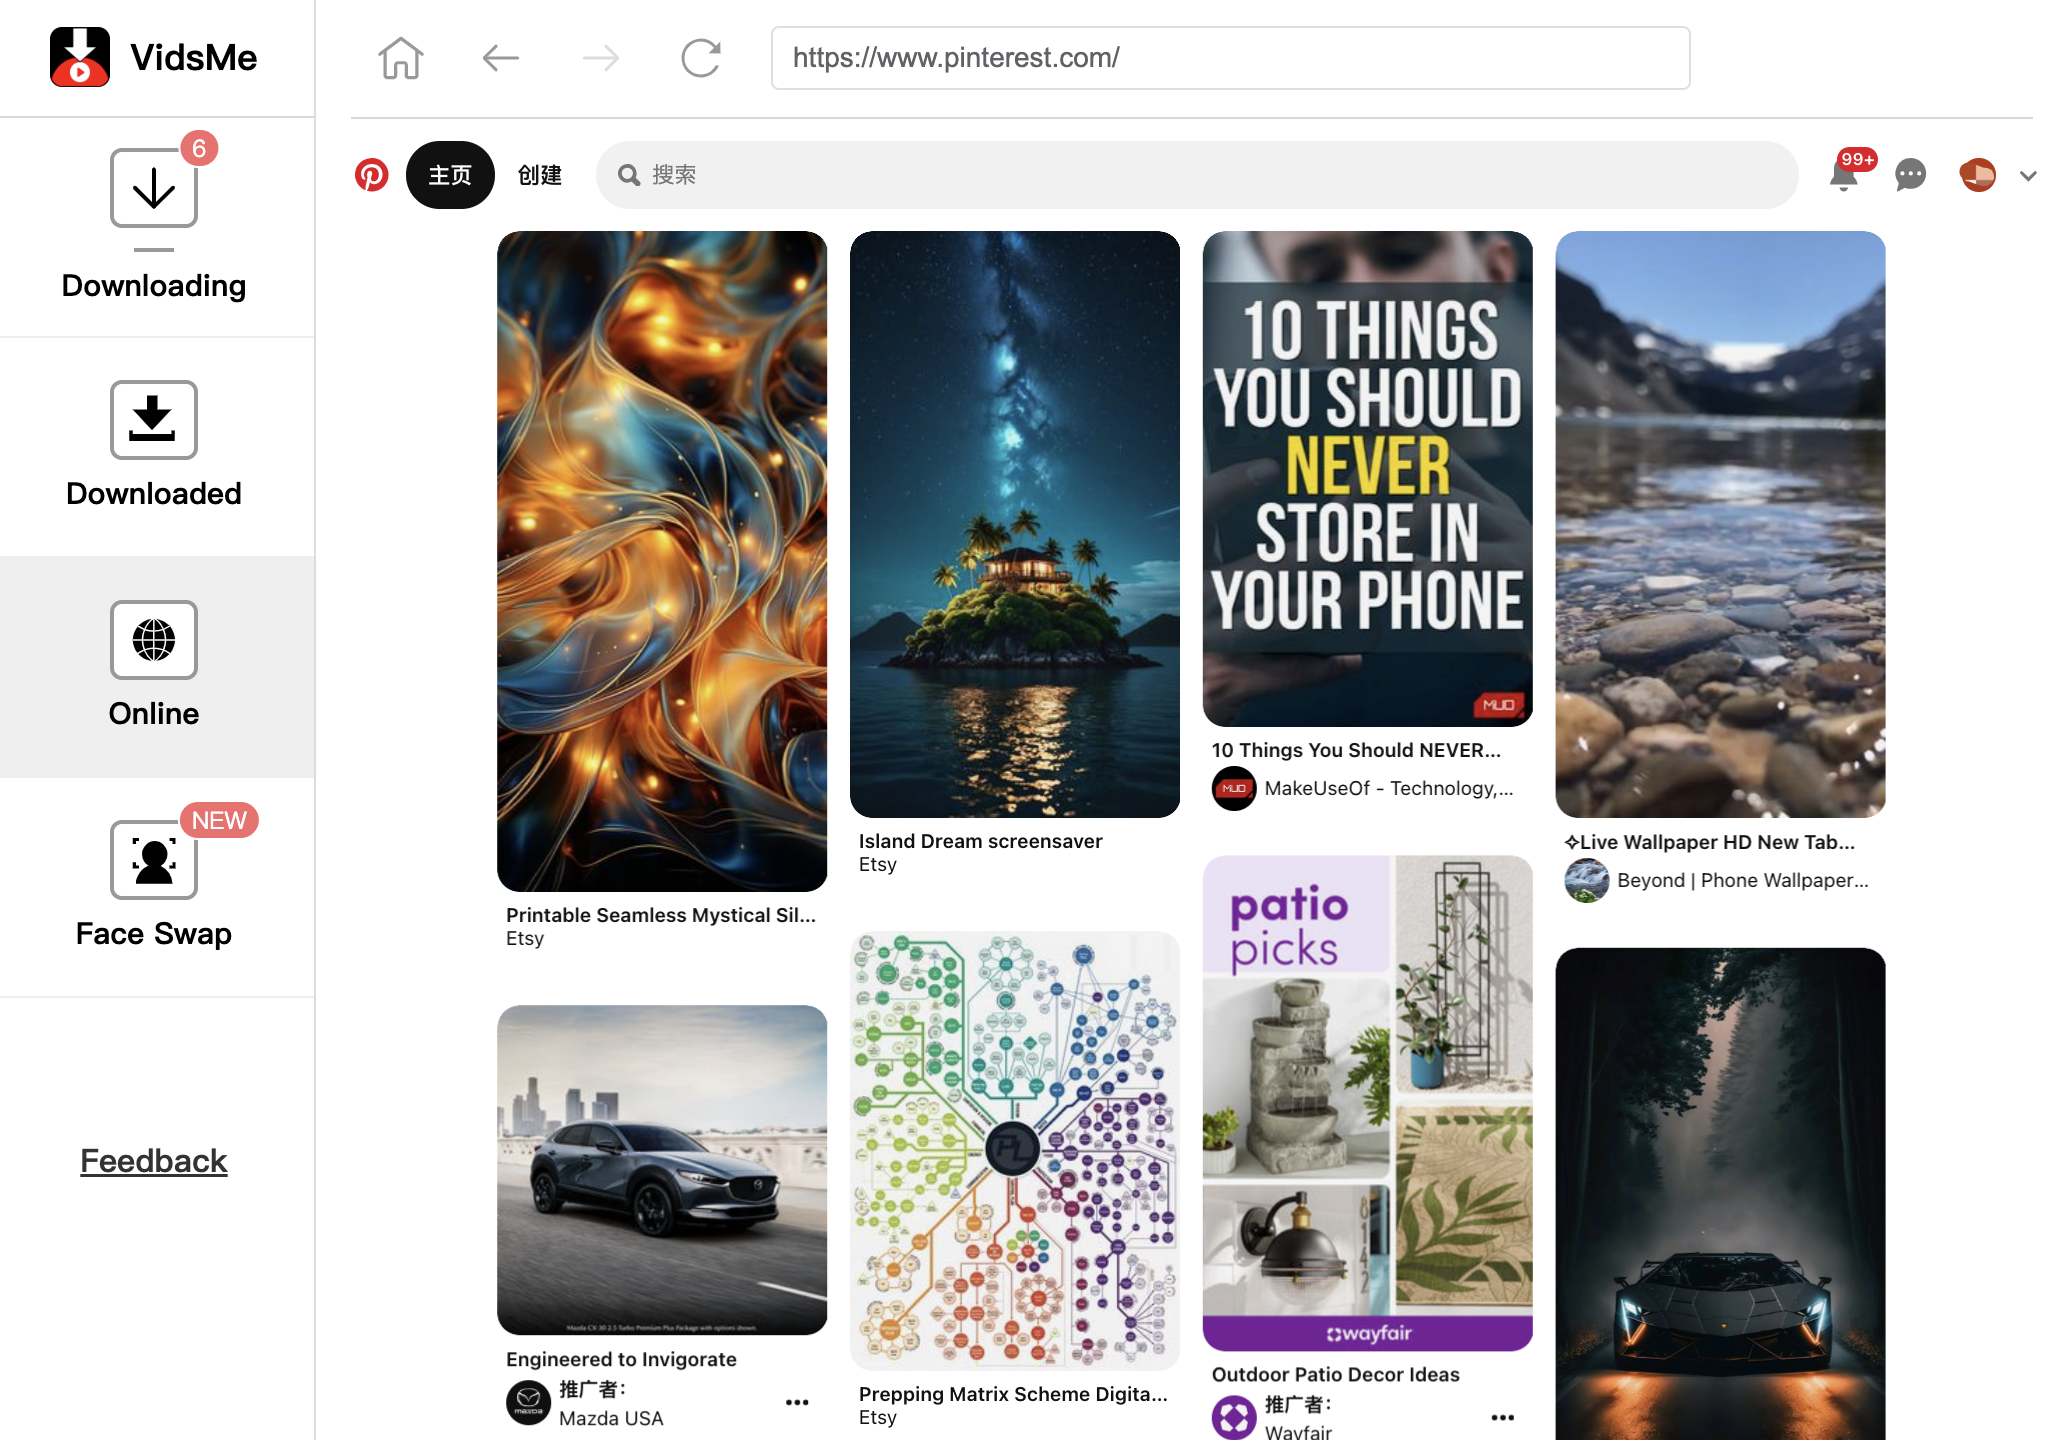
Task: Open the 10 Things phone pin image
Action: pos(1367,478)
